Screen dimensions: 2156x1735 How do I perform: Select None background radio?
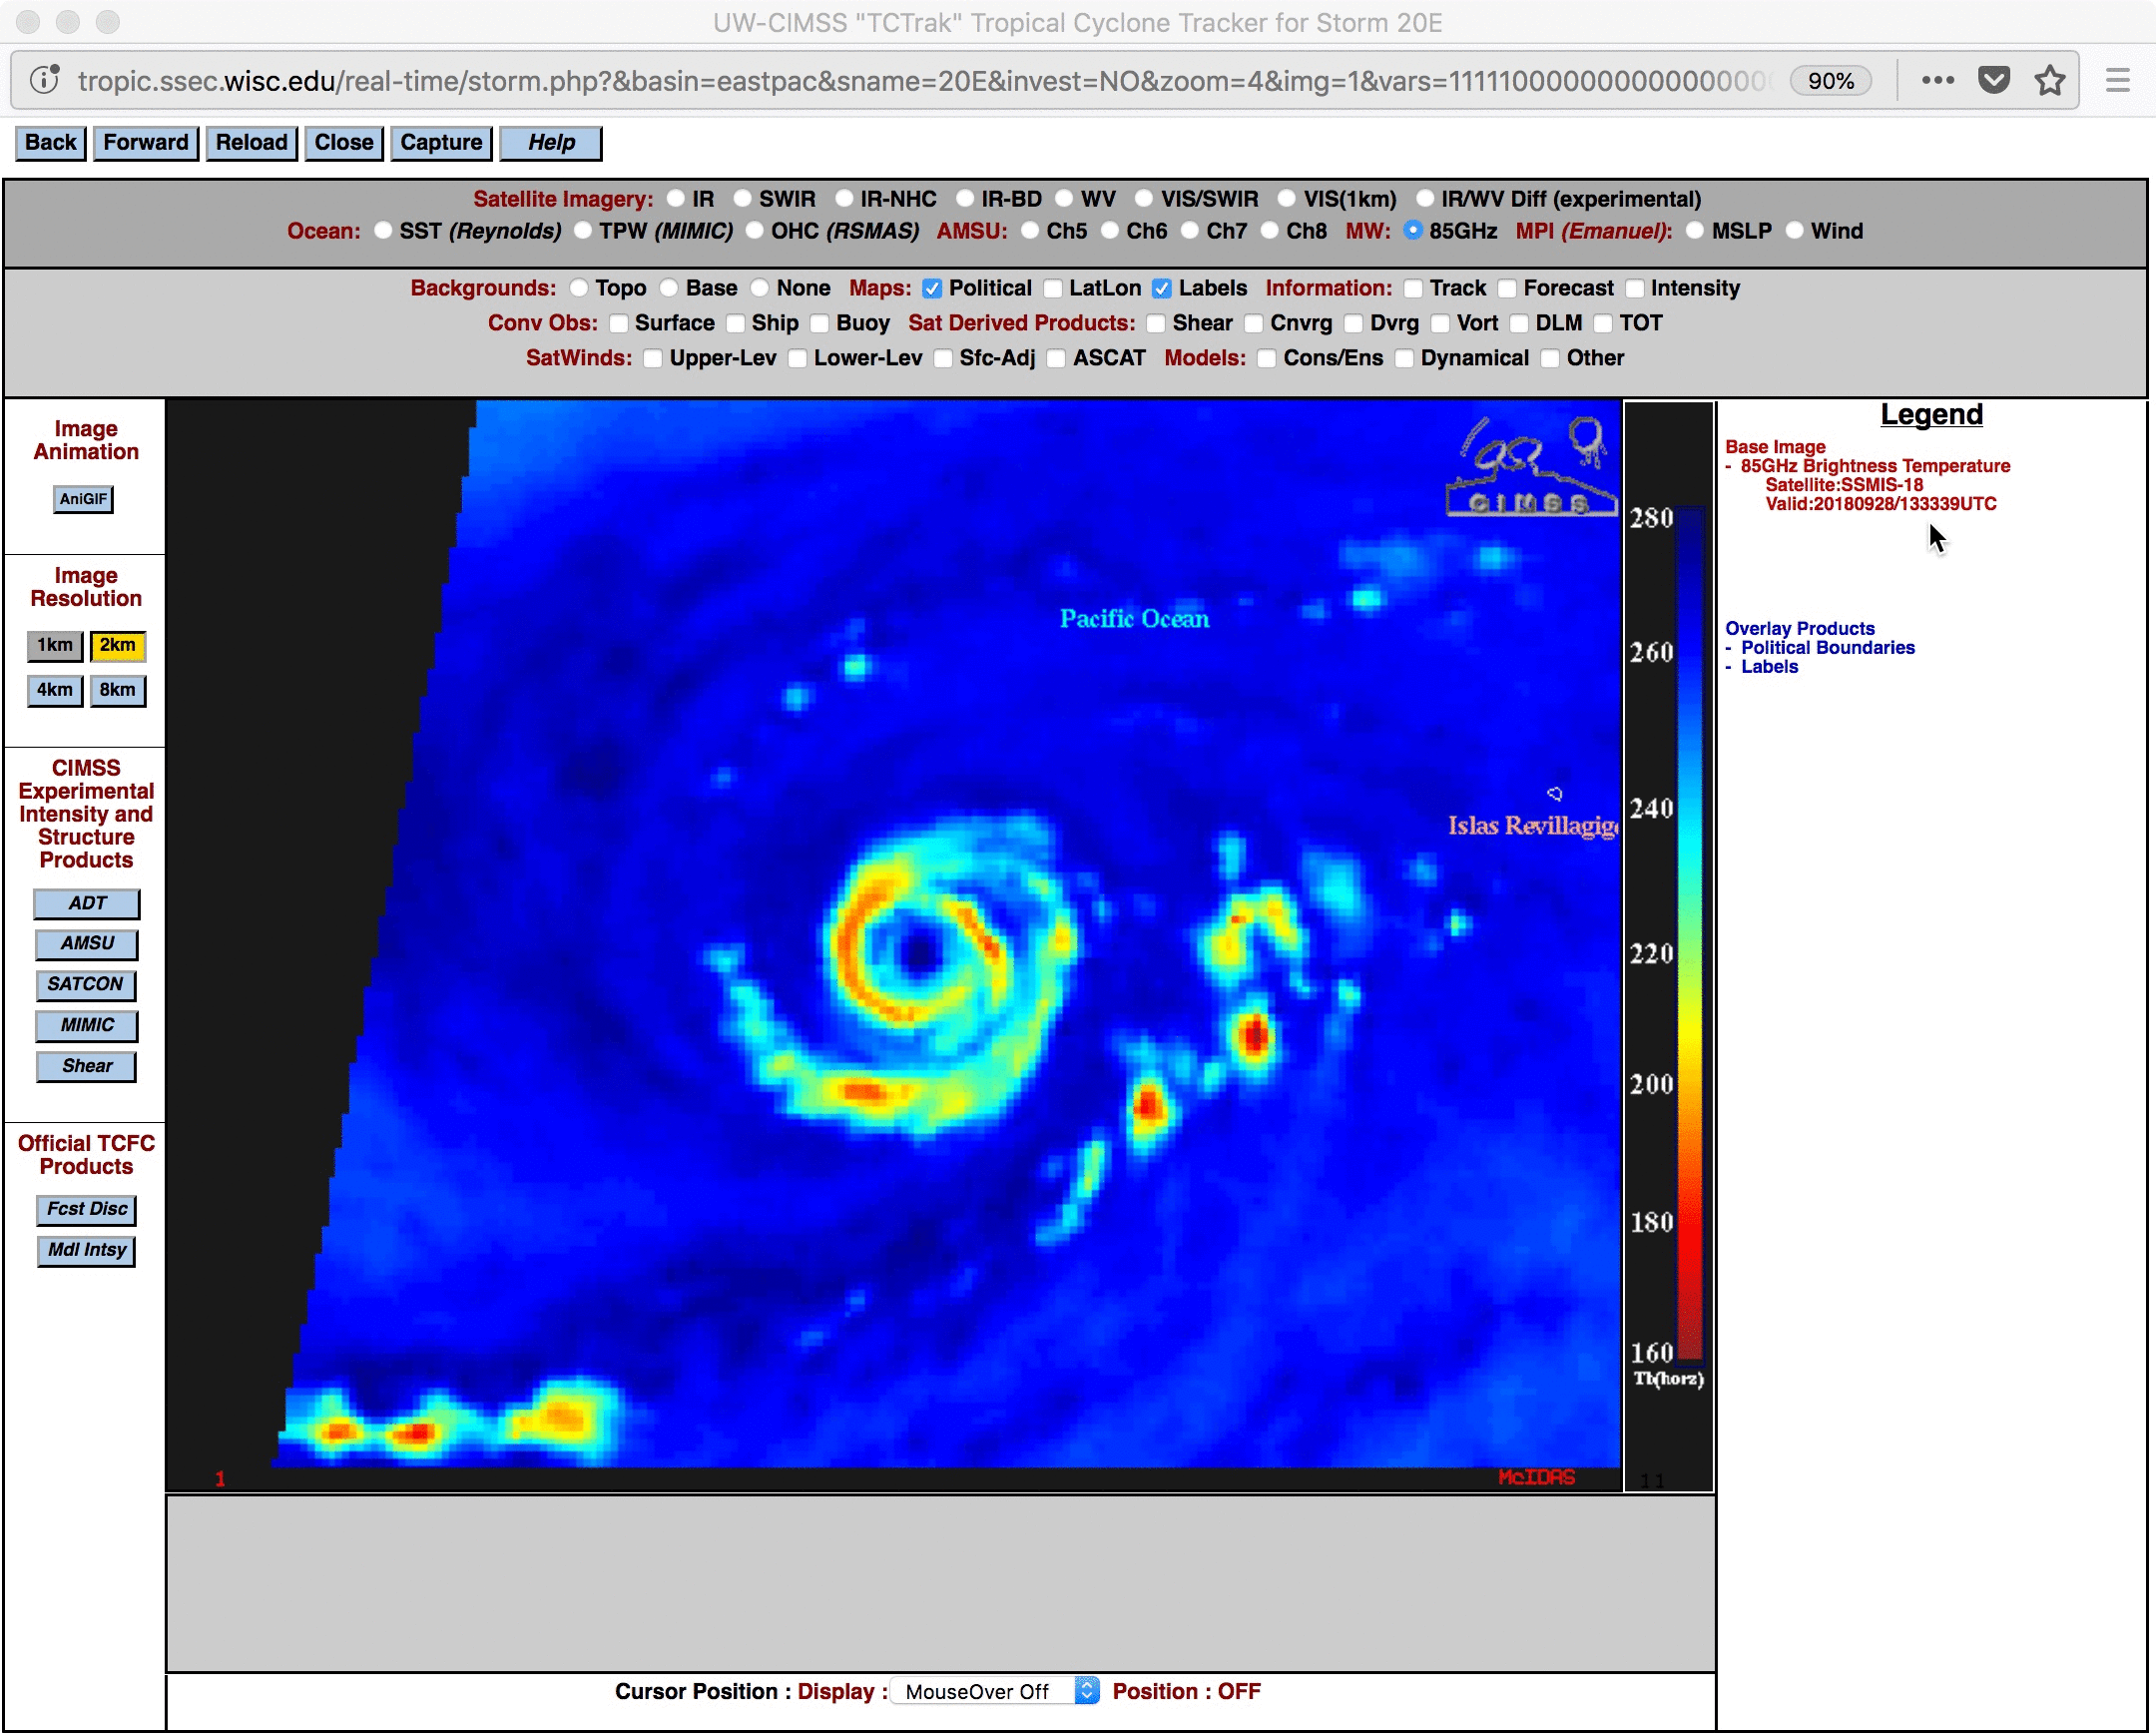(x=760, y=289)
